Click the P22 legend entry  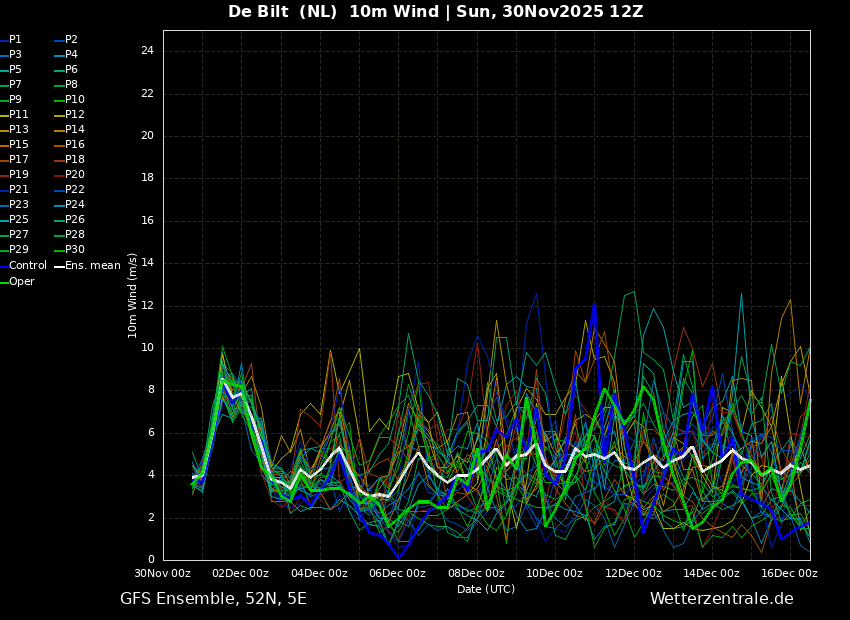tap(75, 190)
